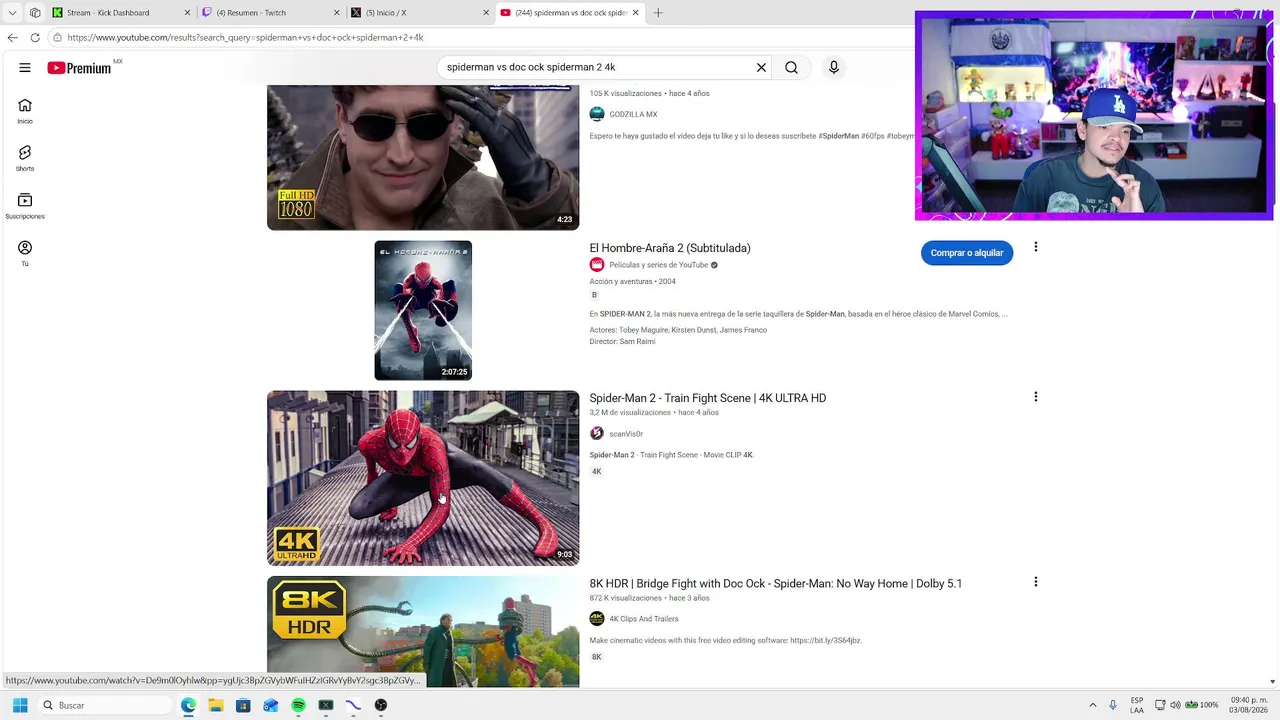This screenshot has width=1280, height=720.
Task: Open options menu for El Hombre-Araña 2
Action: pos(1036,247)
